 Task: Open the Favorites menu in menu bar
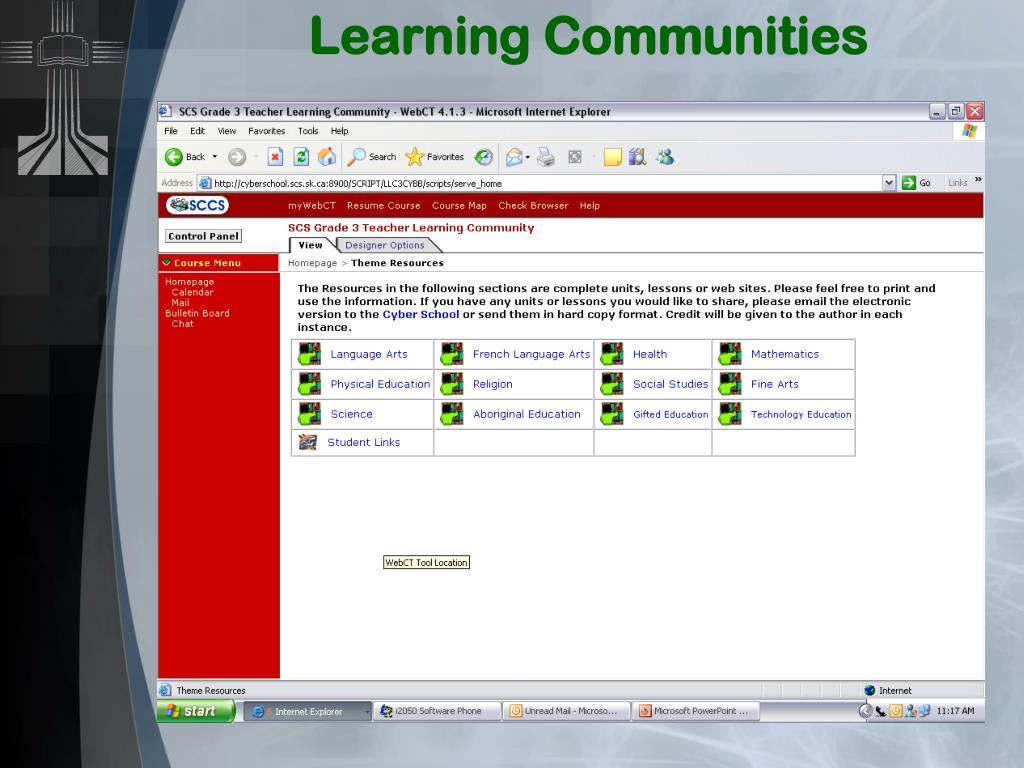pos(266,131)
